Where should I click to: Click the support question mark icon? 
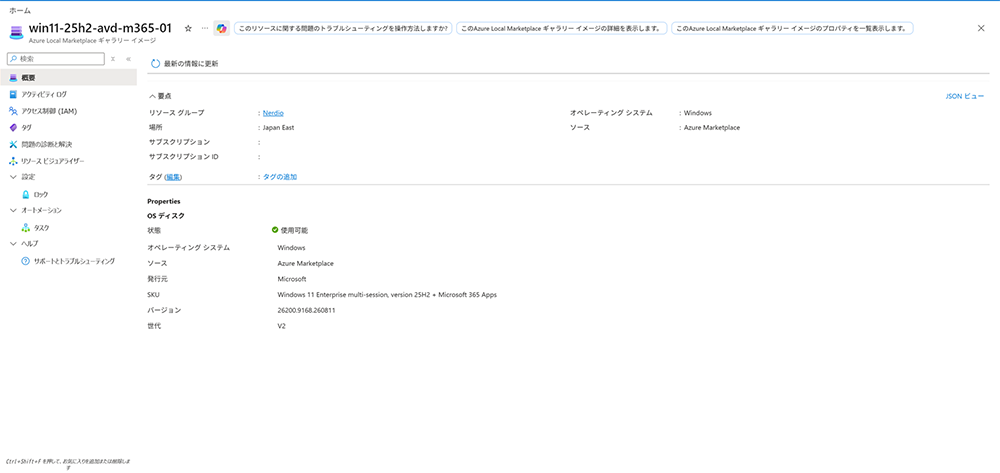coord(26,261)
